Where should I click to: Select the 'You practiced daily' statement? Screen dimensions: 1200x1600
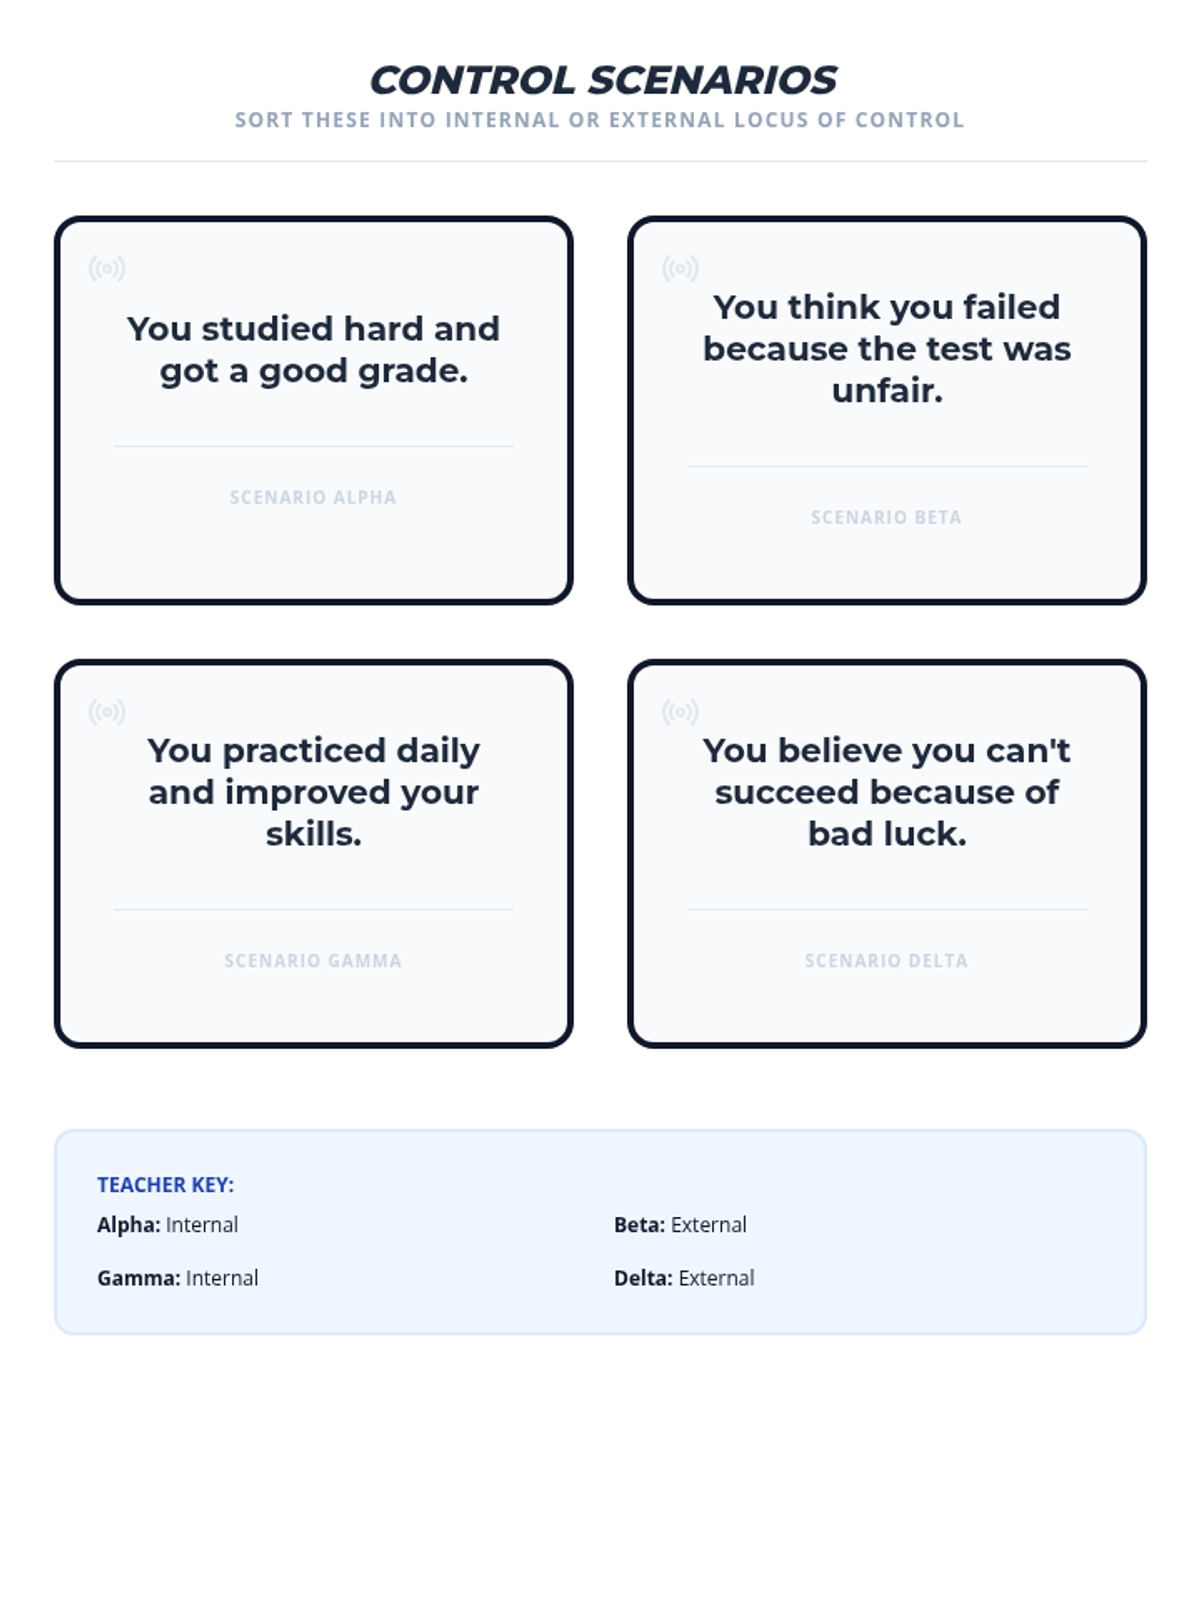313,792
